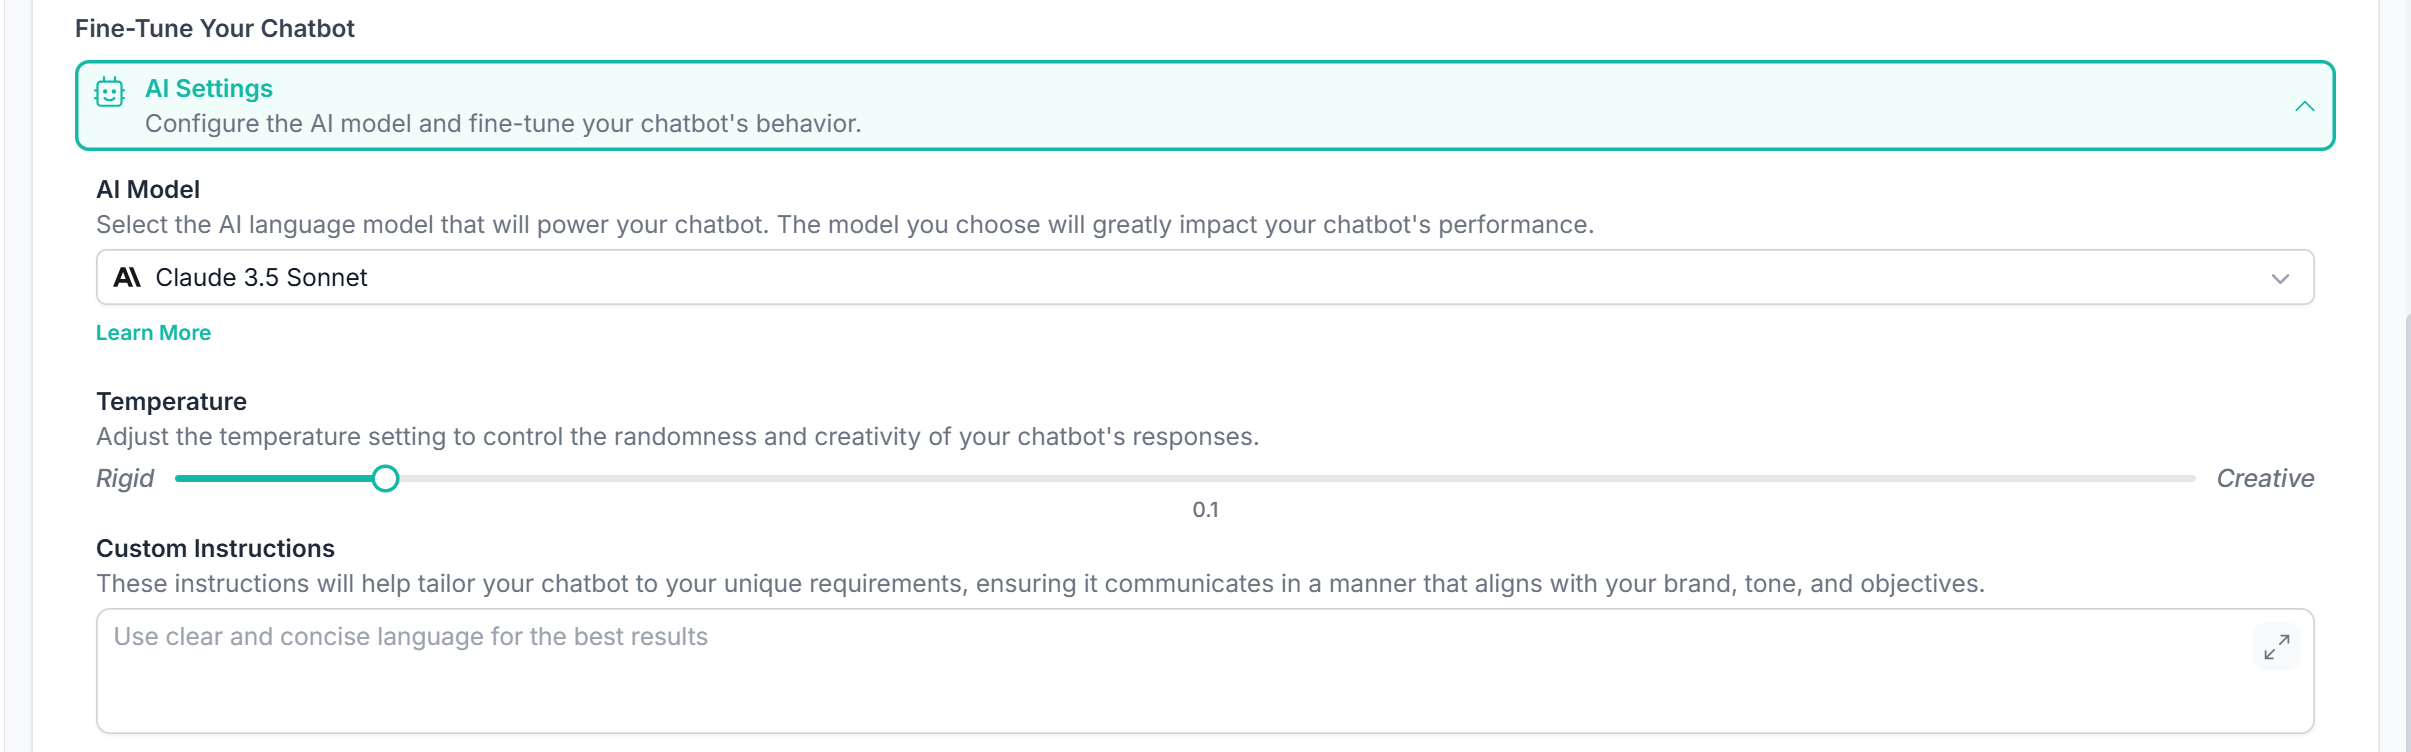The image size is (2411, 752).
Task: Click the Temperature slider handle
Action: tap(385, 479)
